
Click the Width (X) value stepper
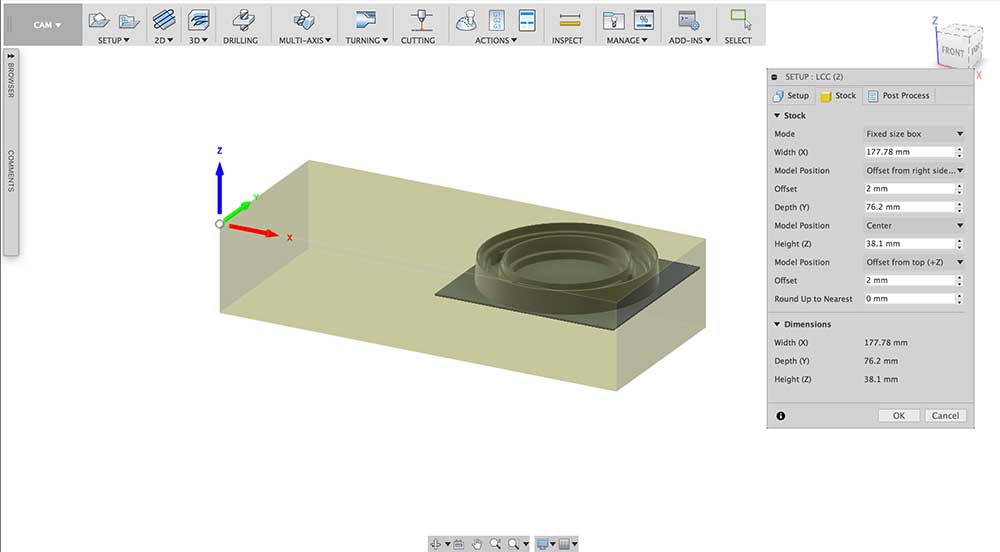coord(960,152)
